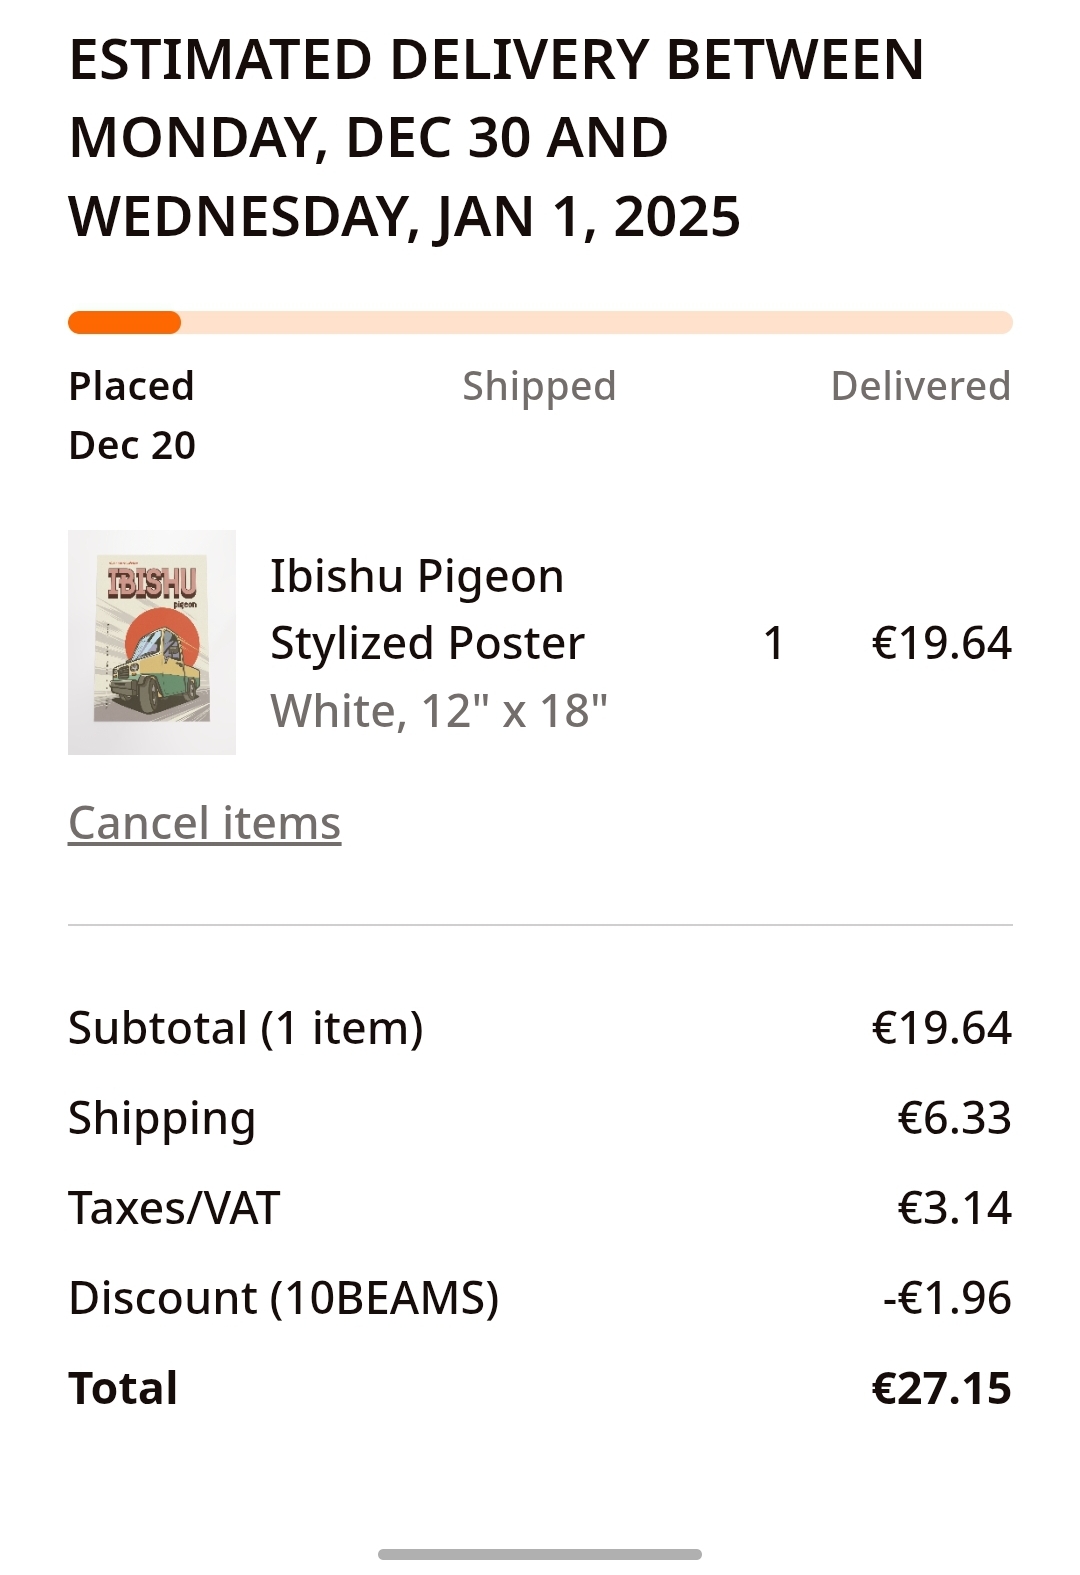Click the discount amount -€1.96

(947, 1298)
